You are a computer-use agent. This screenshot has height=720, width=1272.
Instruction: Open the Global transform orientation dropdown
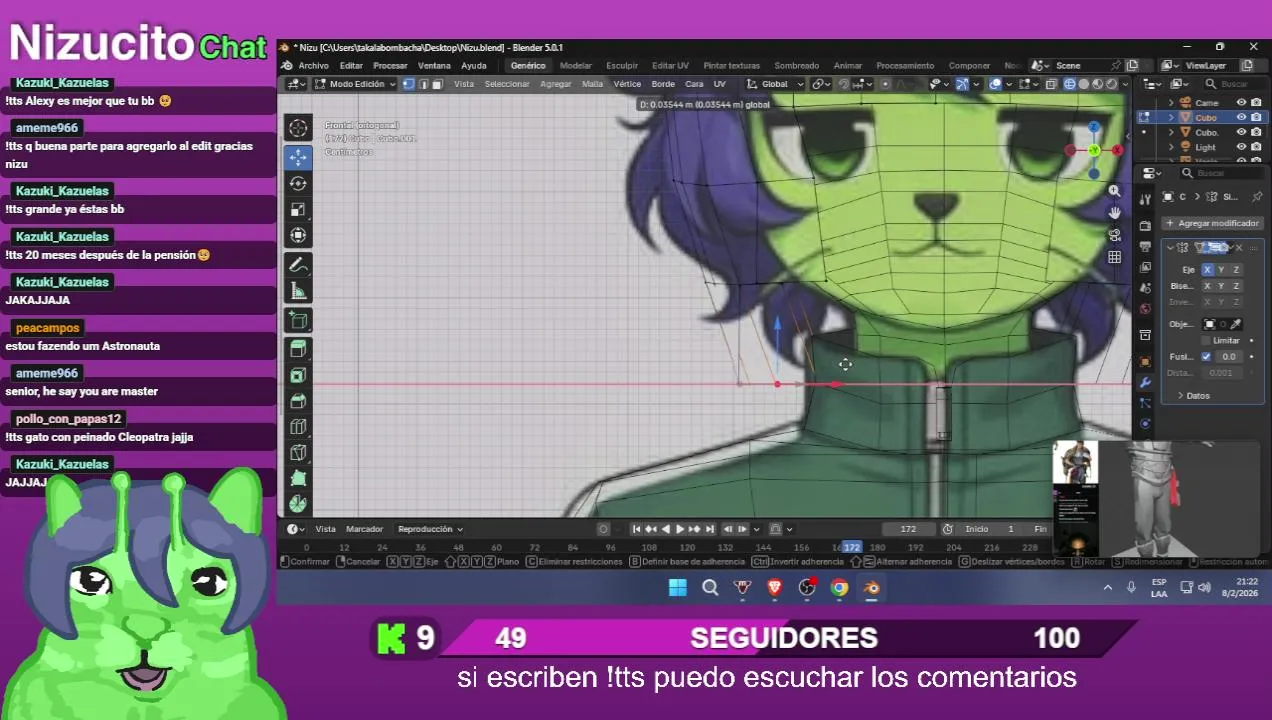pyautogui.click(x=775, y=84)
